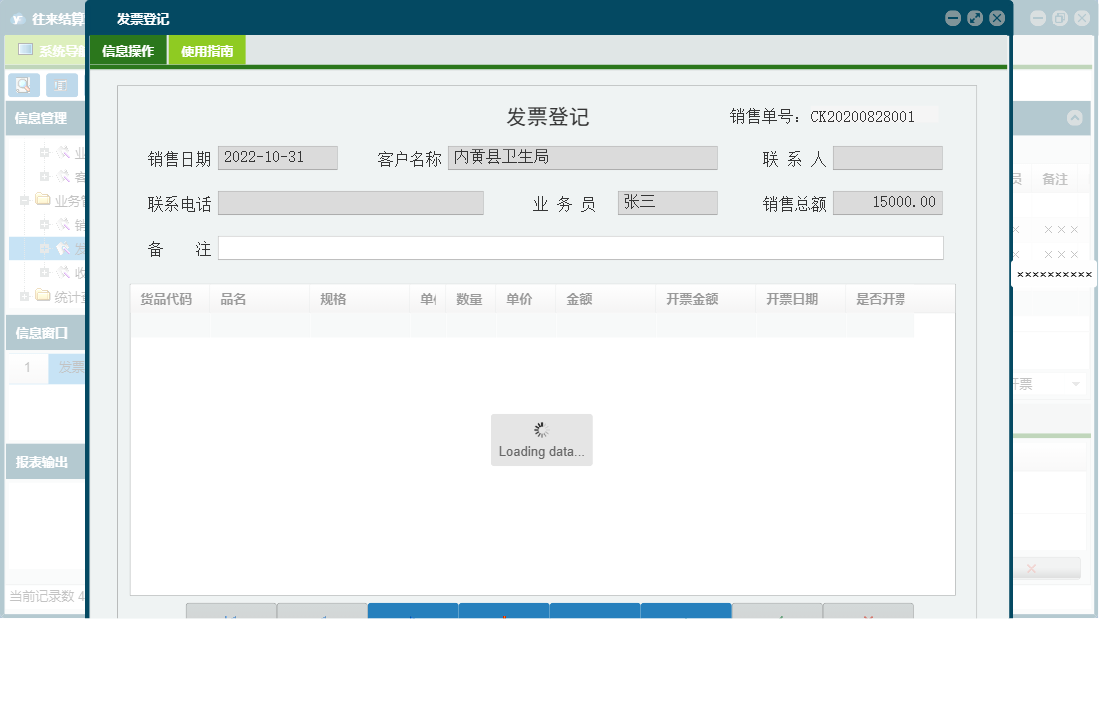
Task: Open the 业务管理 folder icon in the tree
Action: (42, 198)
